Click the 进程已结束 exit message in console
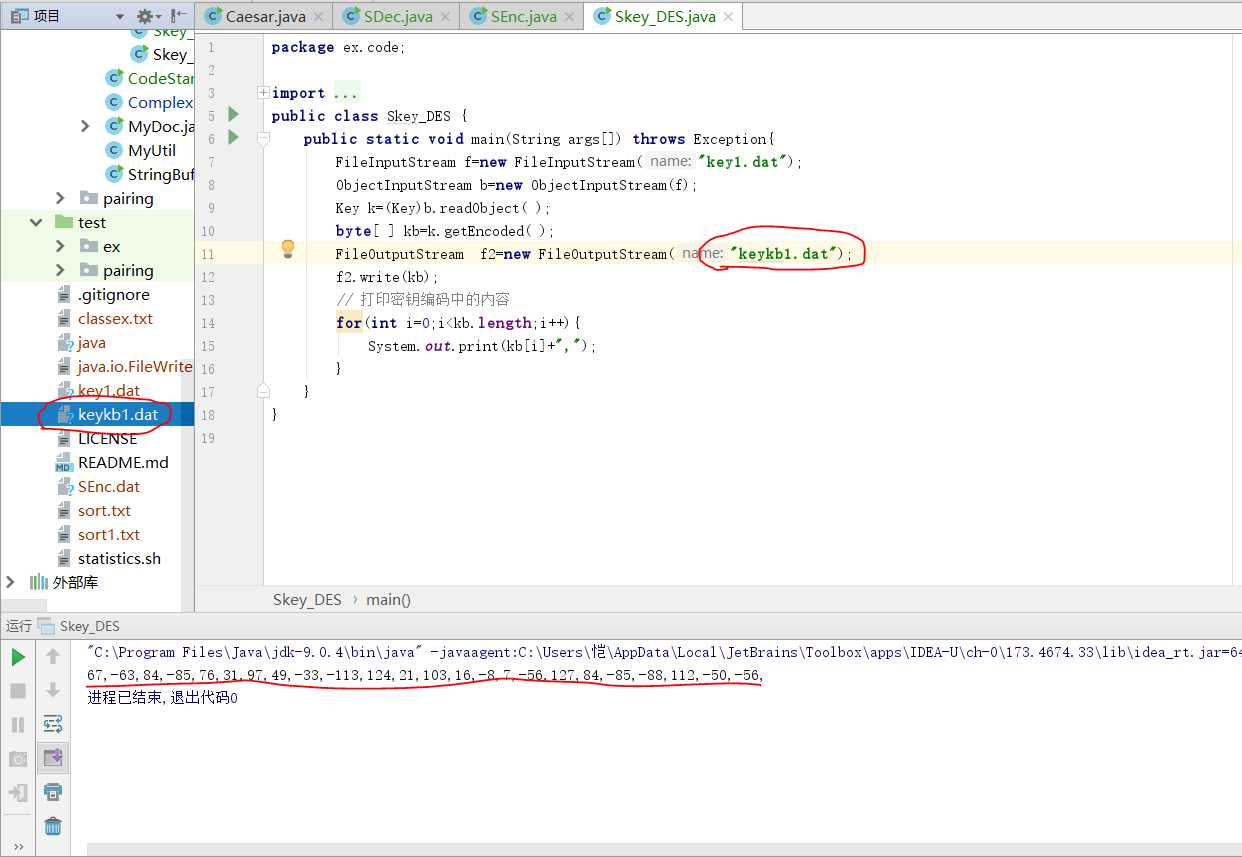The width and height of the screenshot is (1242, 857). [163, 697]
